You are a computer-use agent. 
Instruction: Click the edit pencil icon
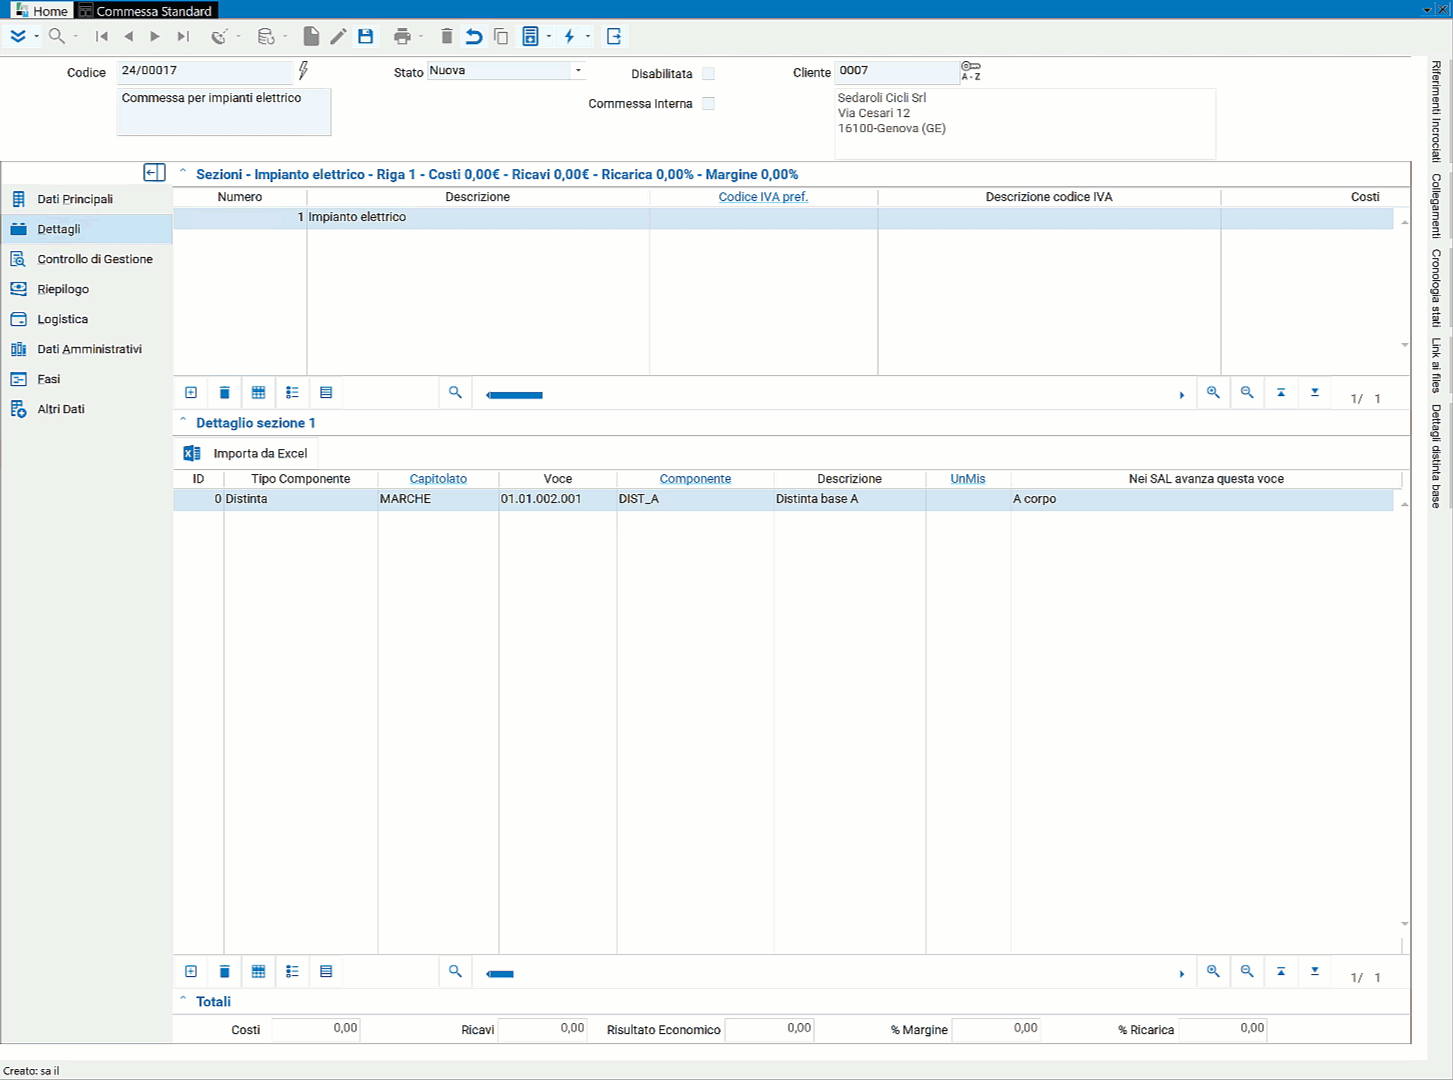[338, 37]
